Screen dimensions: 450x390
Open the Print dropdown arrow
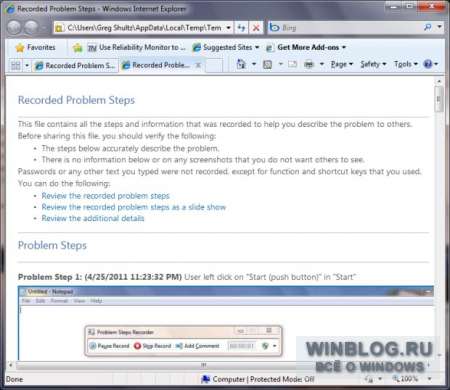point(322,64)
